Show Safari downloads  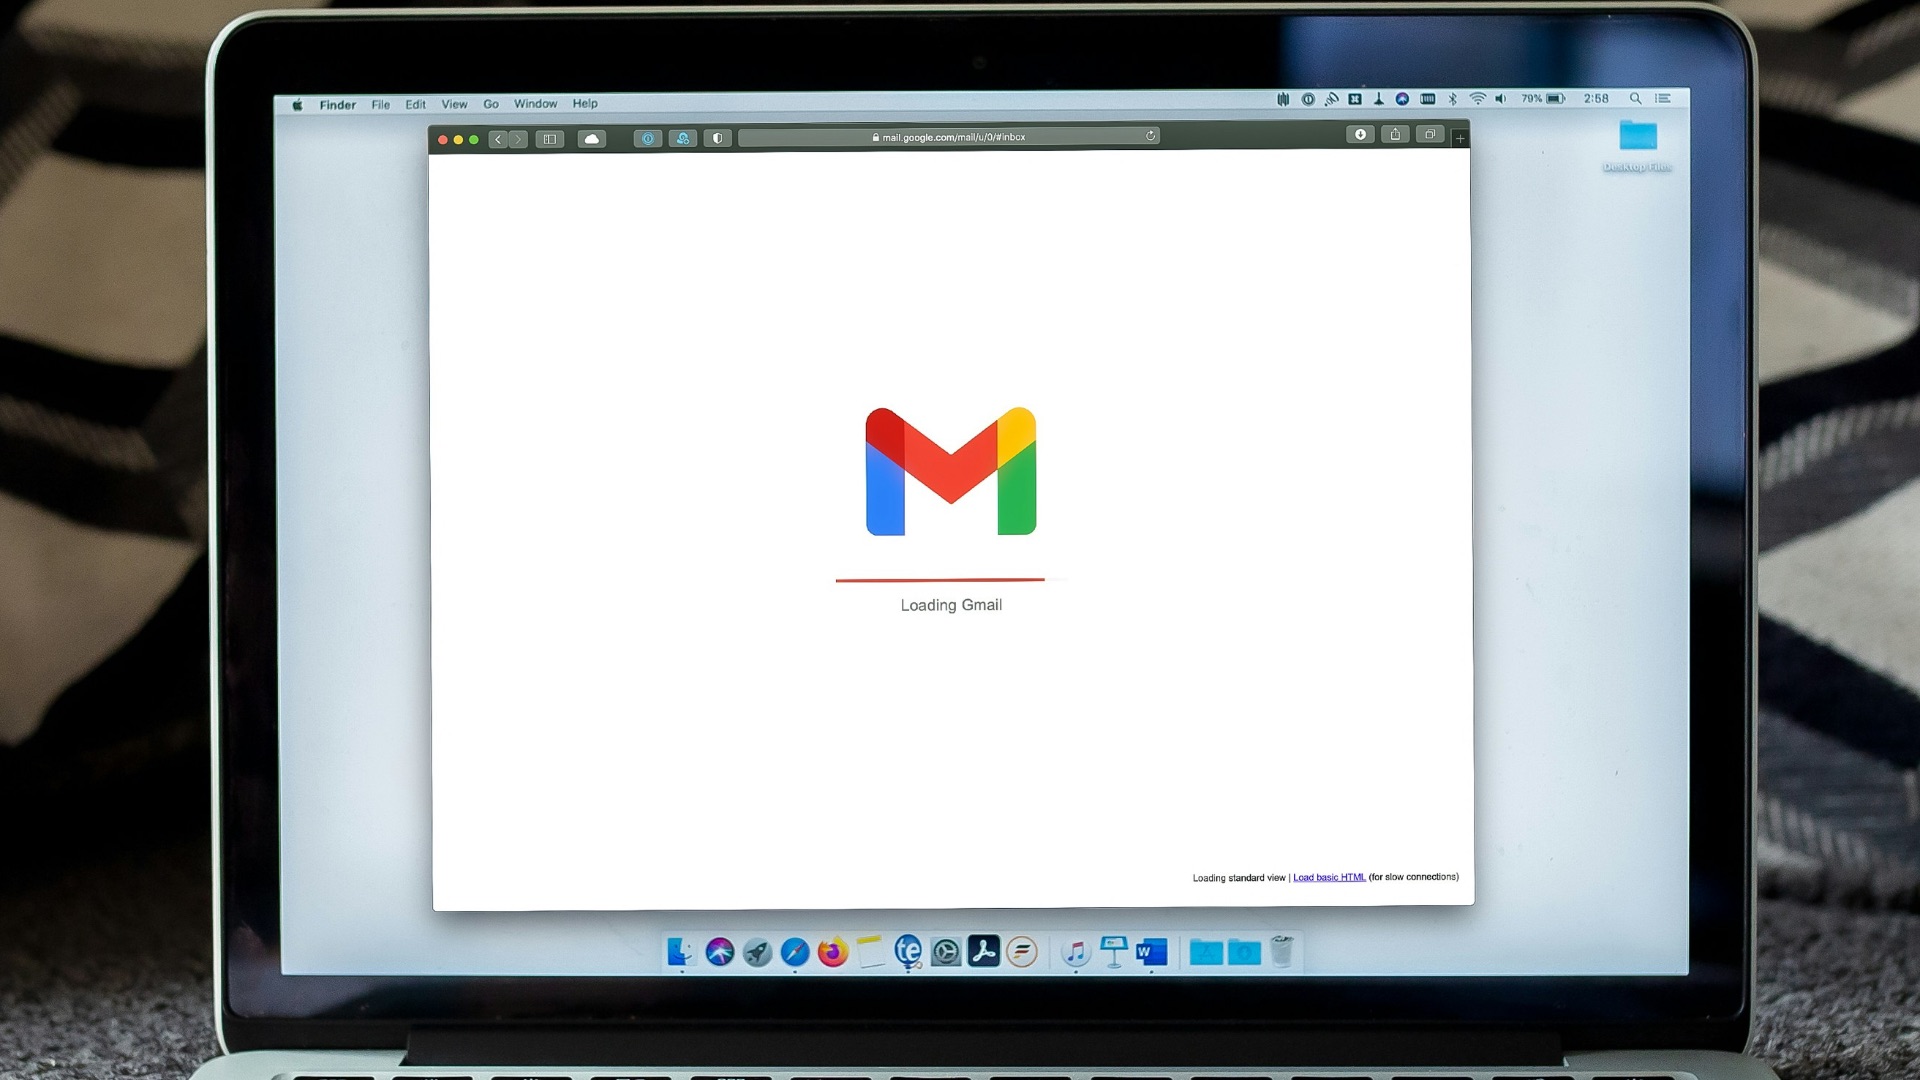(x=1360, y=134)
